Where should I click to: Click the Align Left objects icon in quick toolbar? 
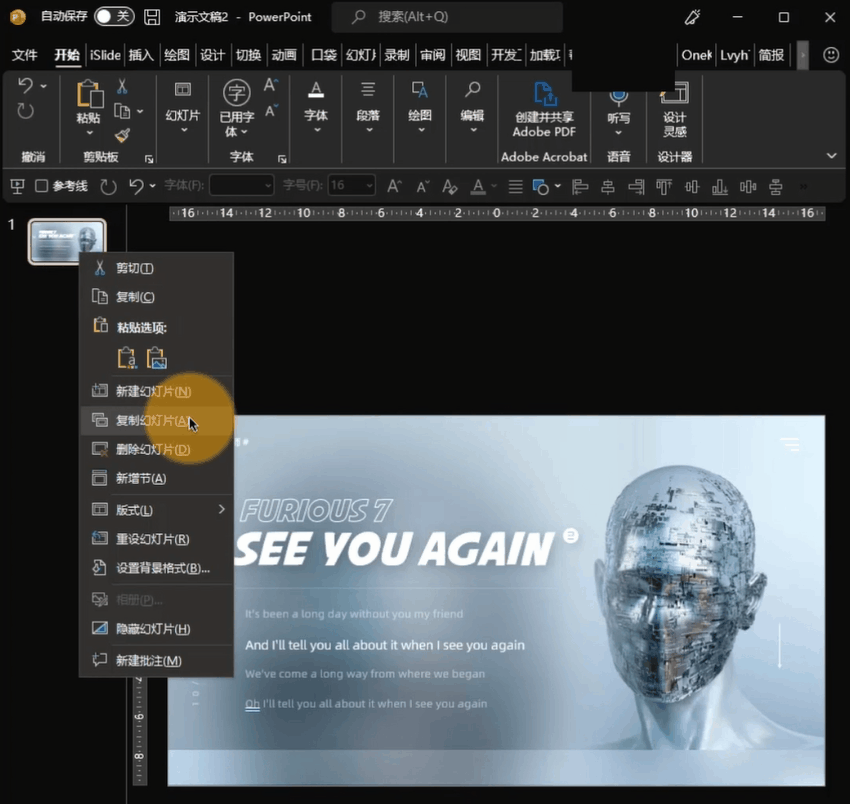(x=579, y=187)
